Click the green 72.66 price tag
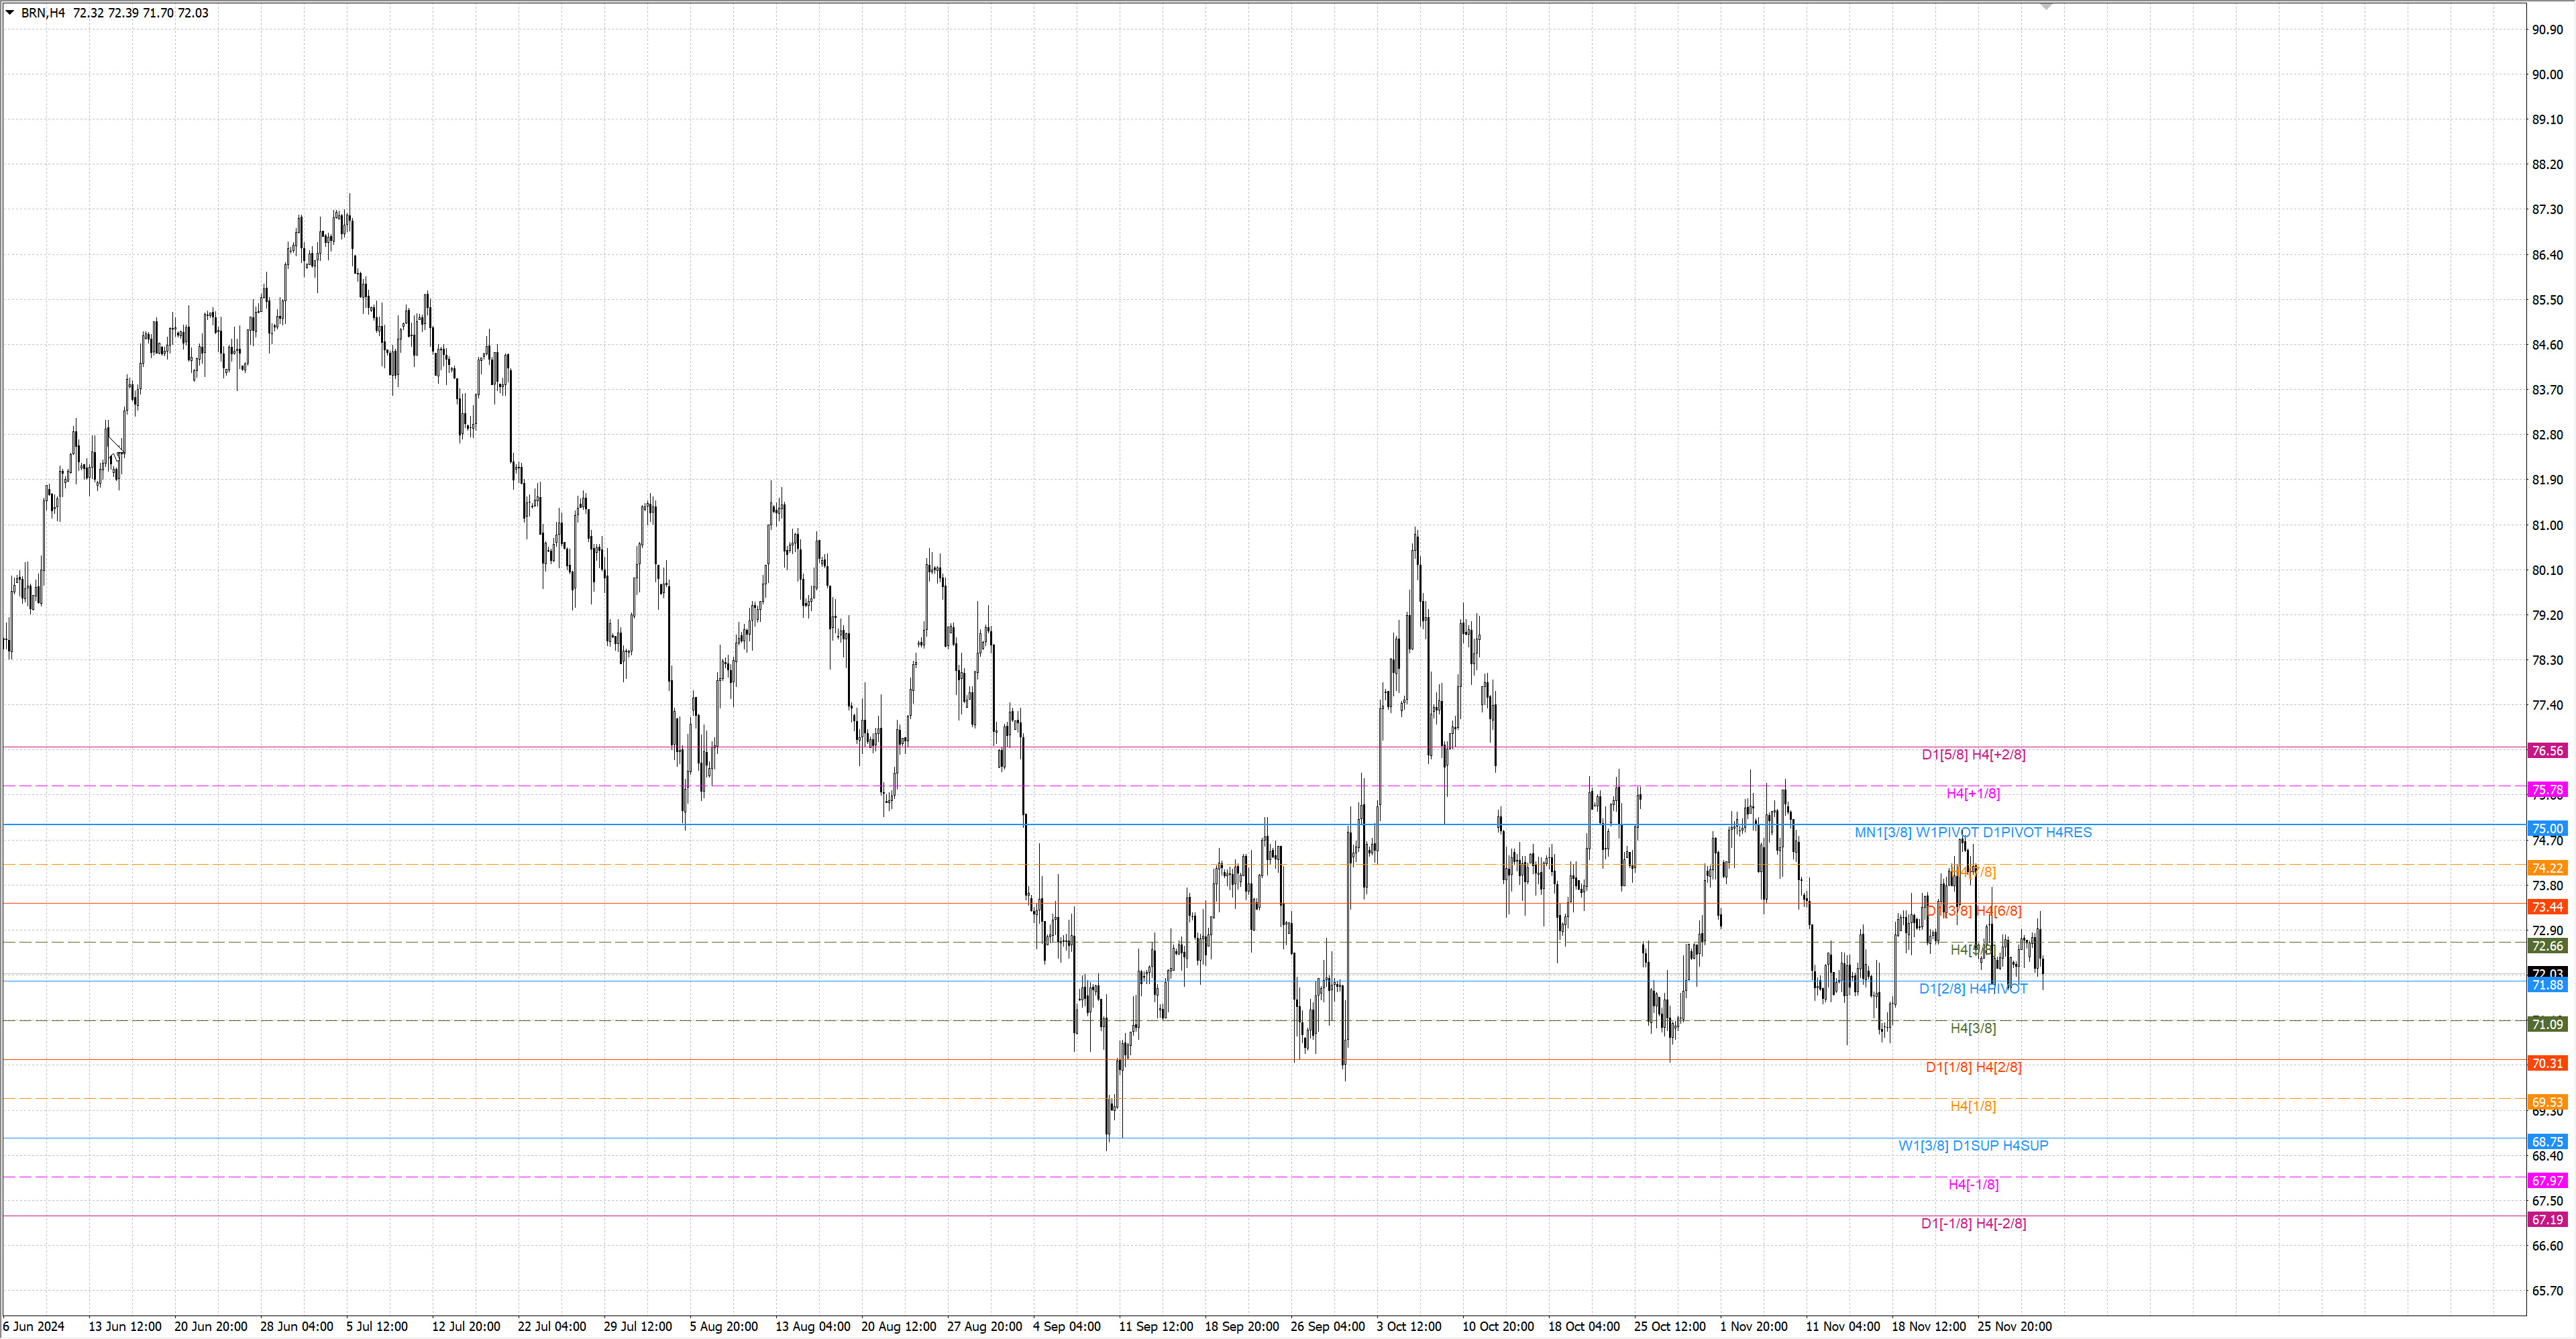This screenshot has height=1339, width=2576. tap(2547, 946)
